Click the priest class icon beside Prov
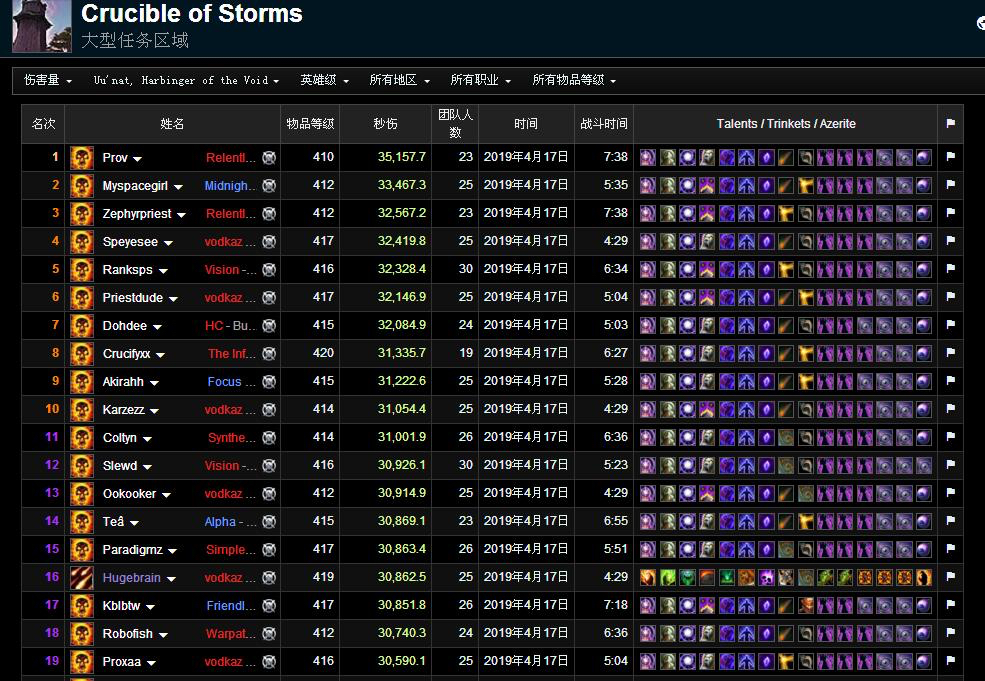This screenshot has height=681, width=985. (81, 157)
